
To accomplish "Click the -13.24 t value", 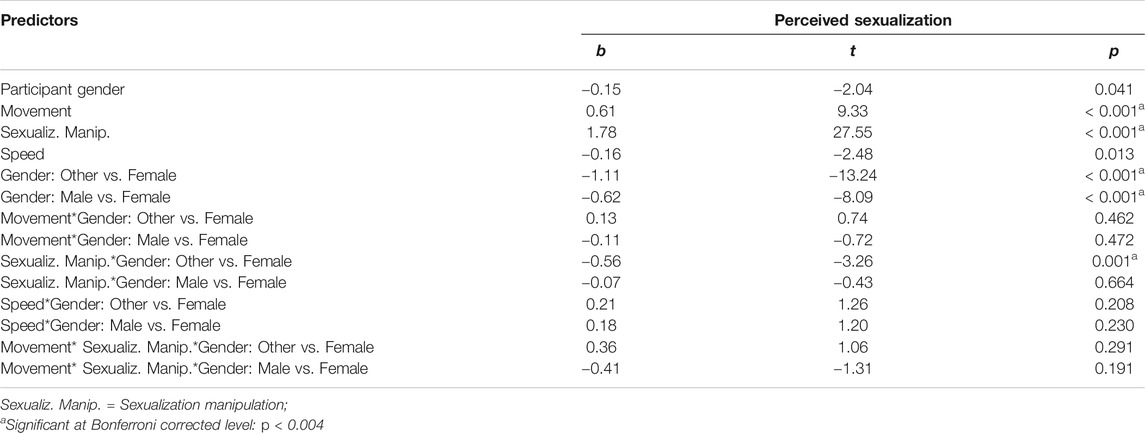I will point(864,175).
